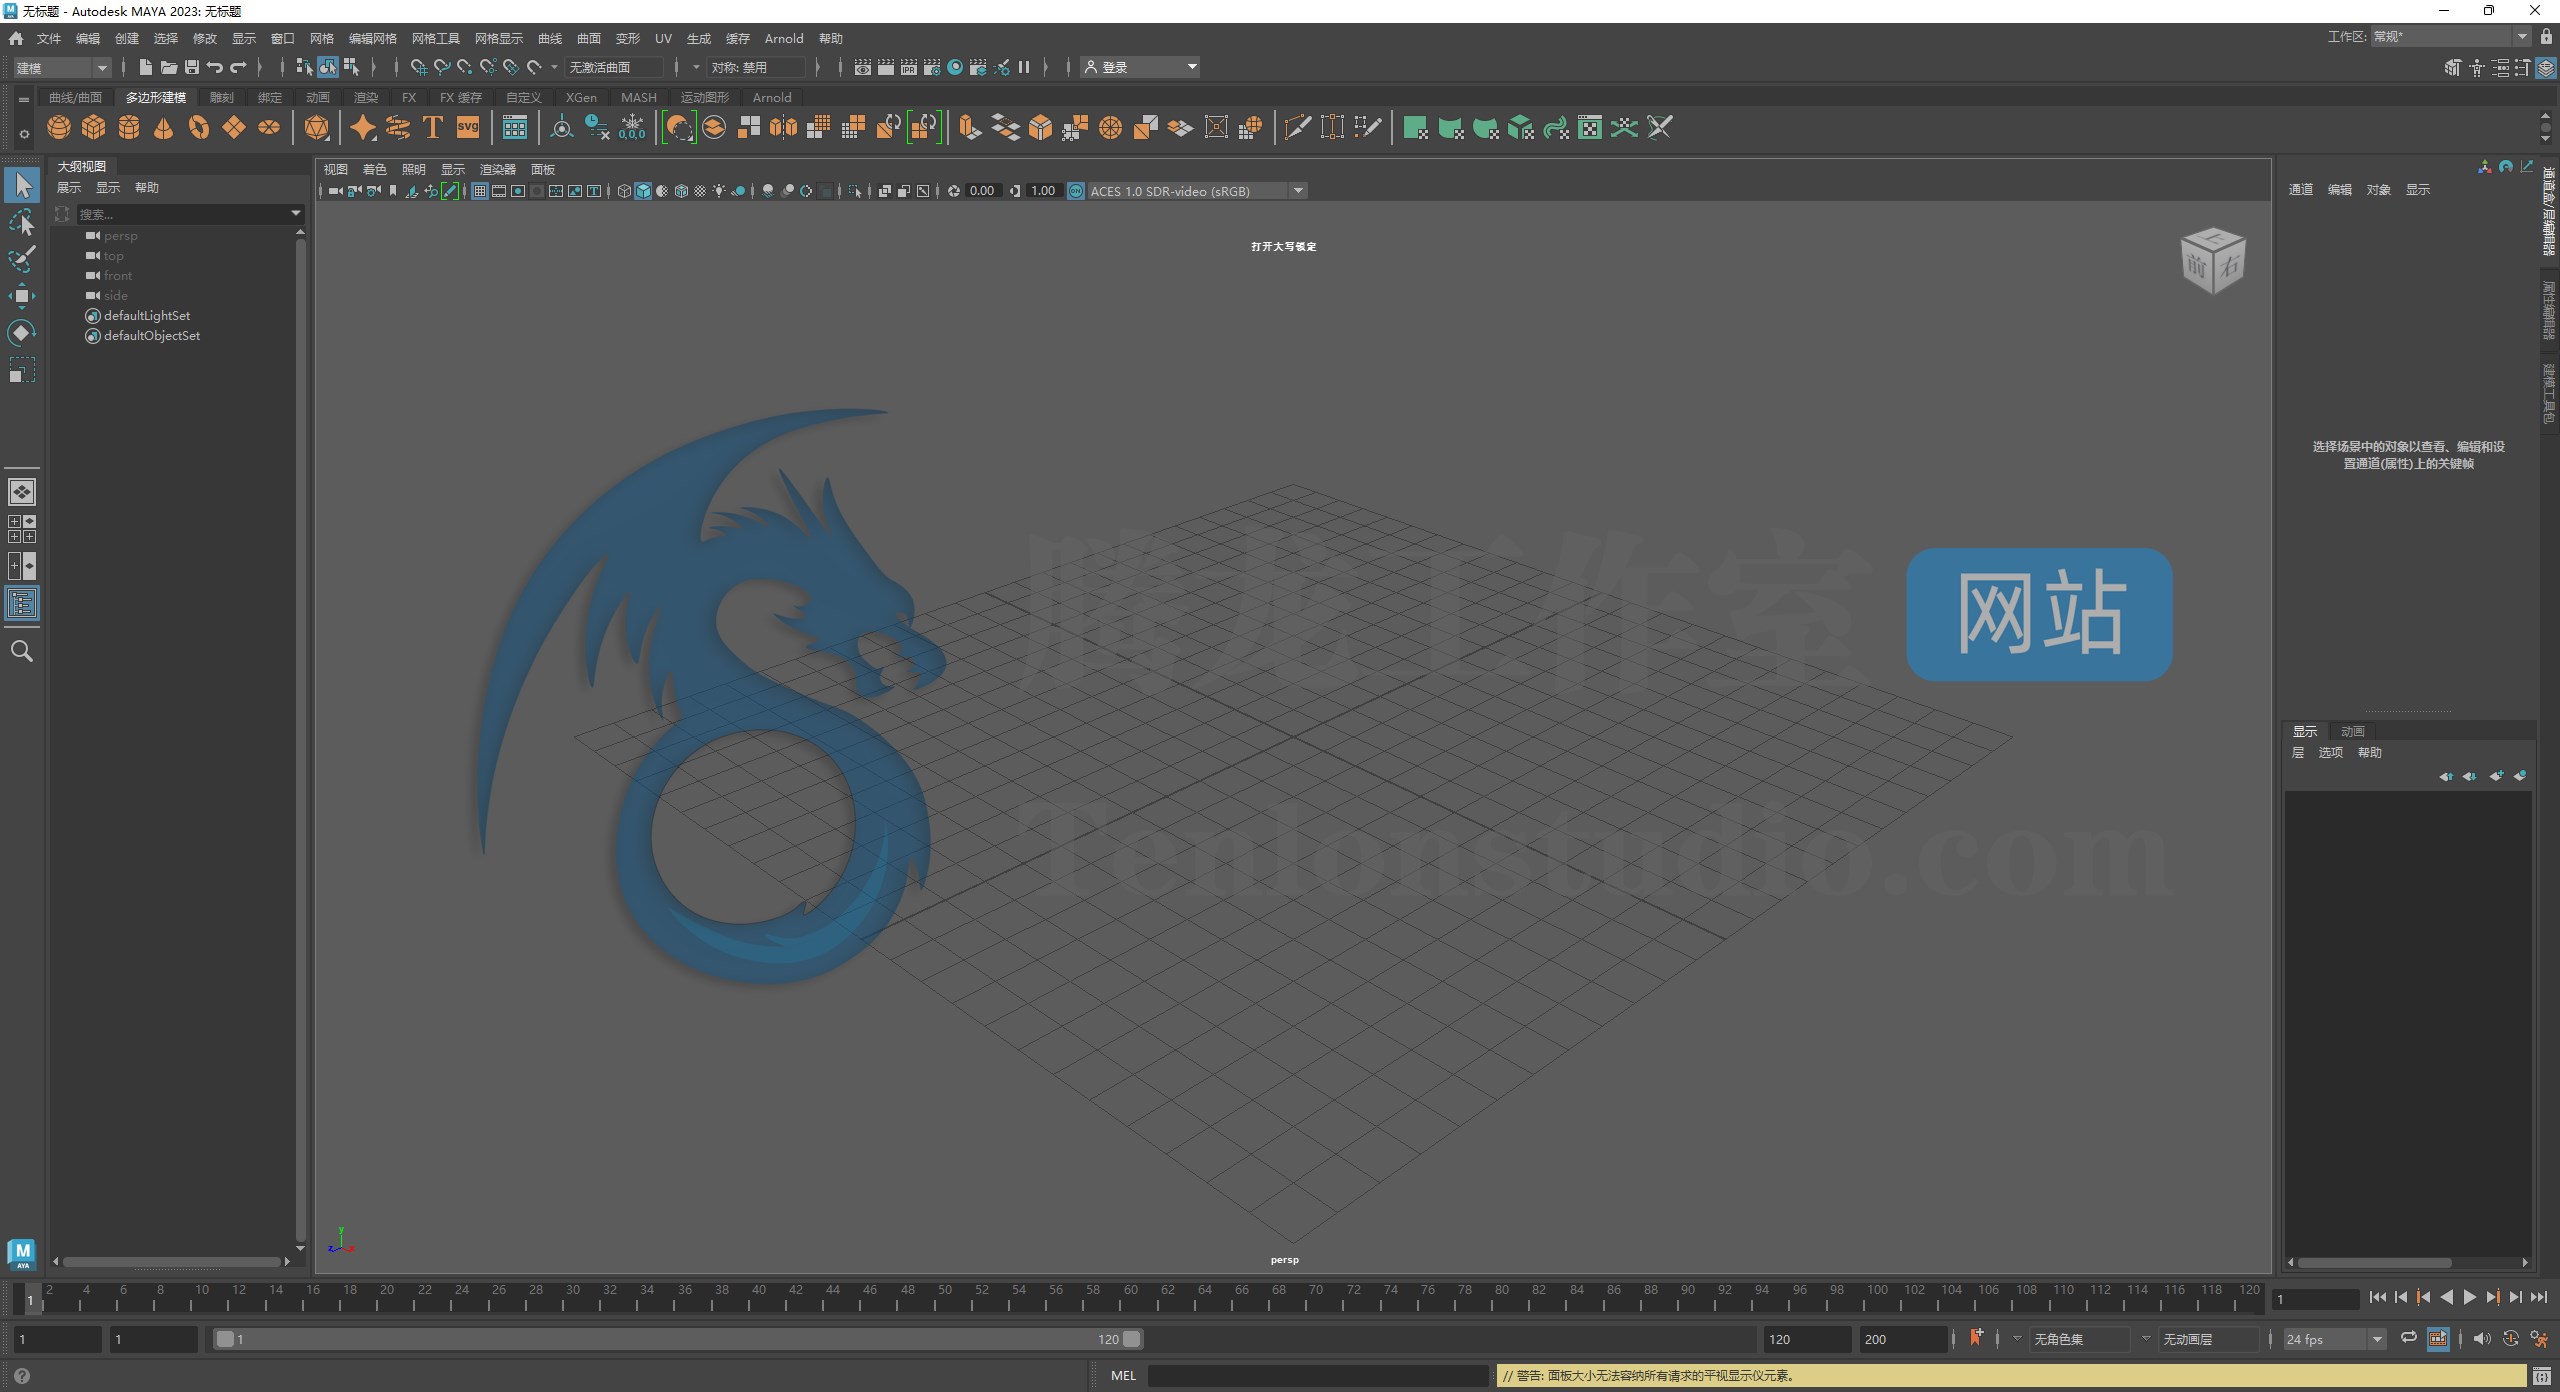Create a polygon sphere from the shelf
Image resolution: width=2560 pixels, height=1392 pixels.
59,128
